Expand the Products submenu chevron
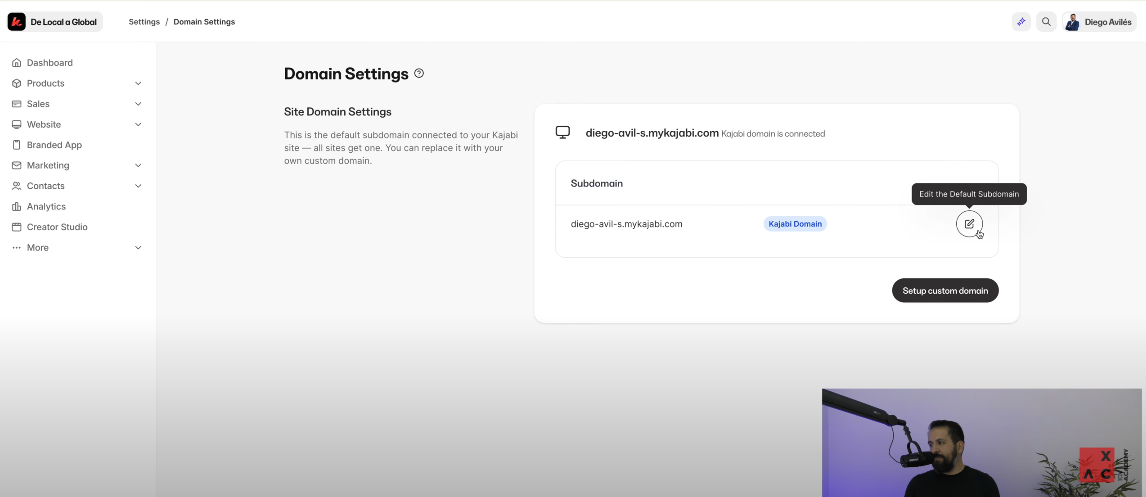 pos(138,83)
